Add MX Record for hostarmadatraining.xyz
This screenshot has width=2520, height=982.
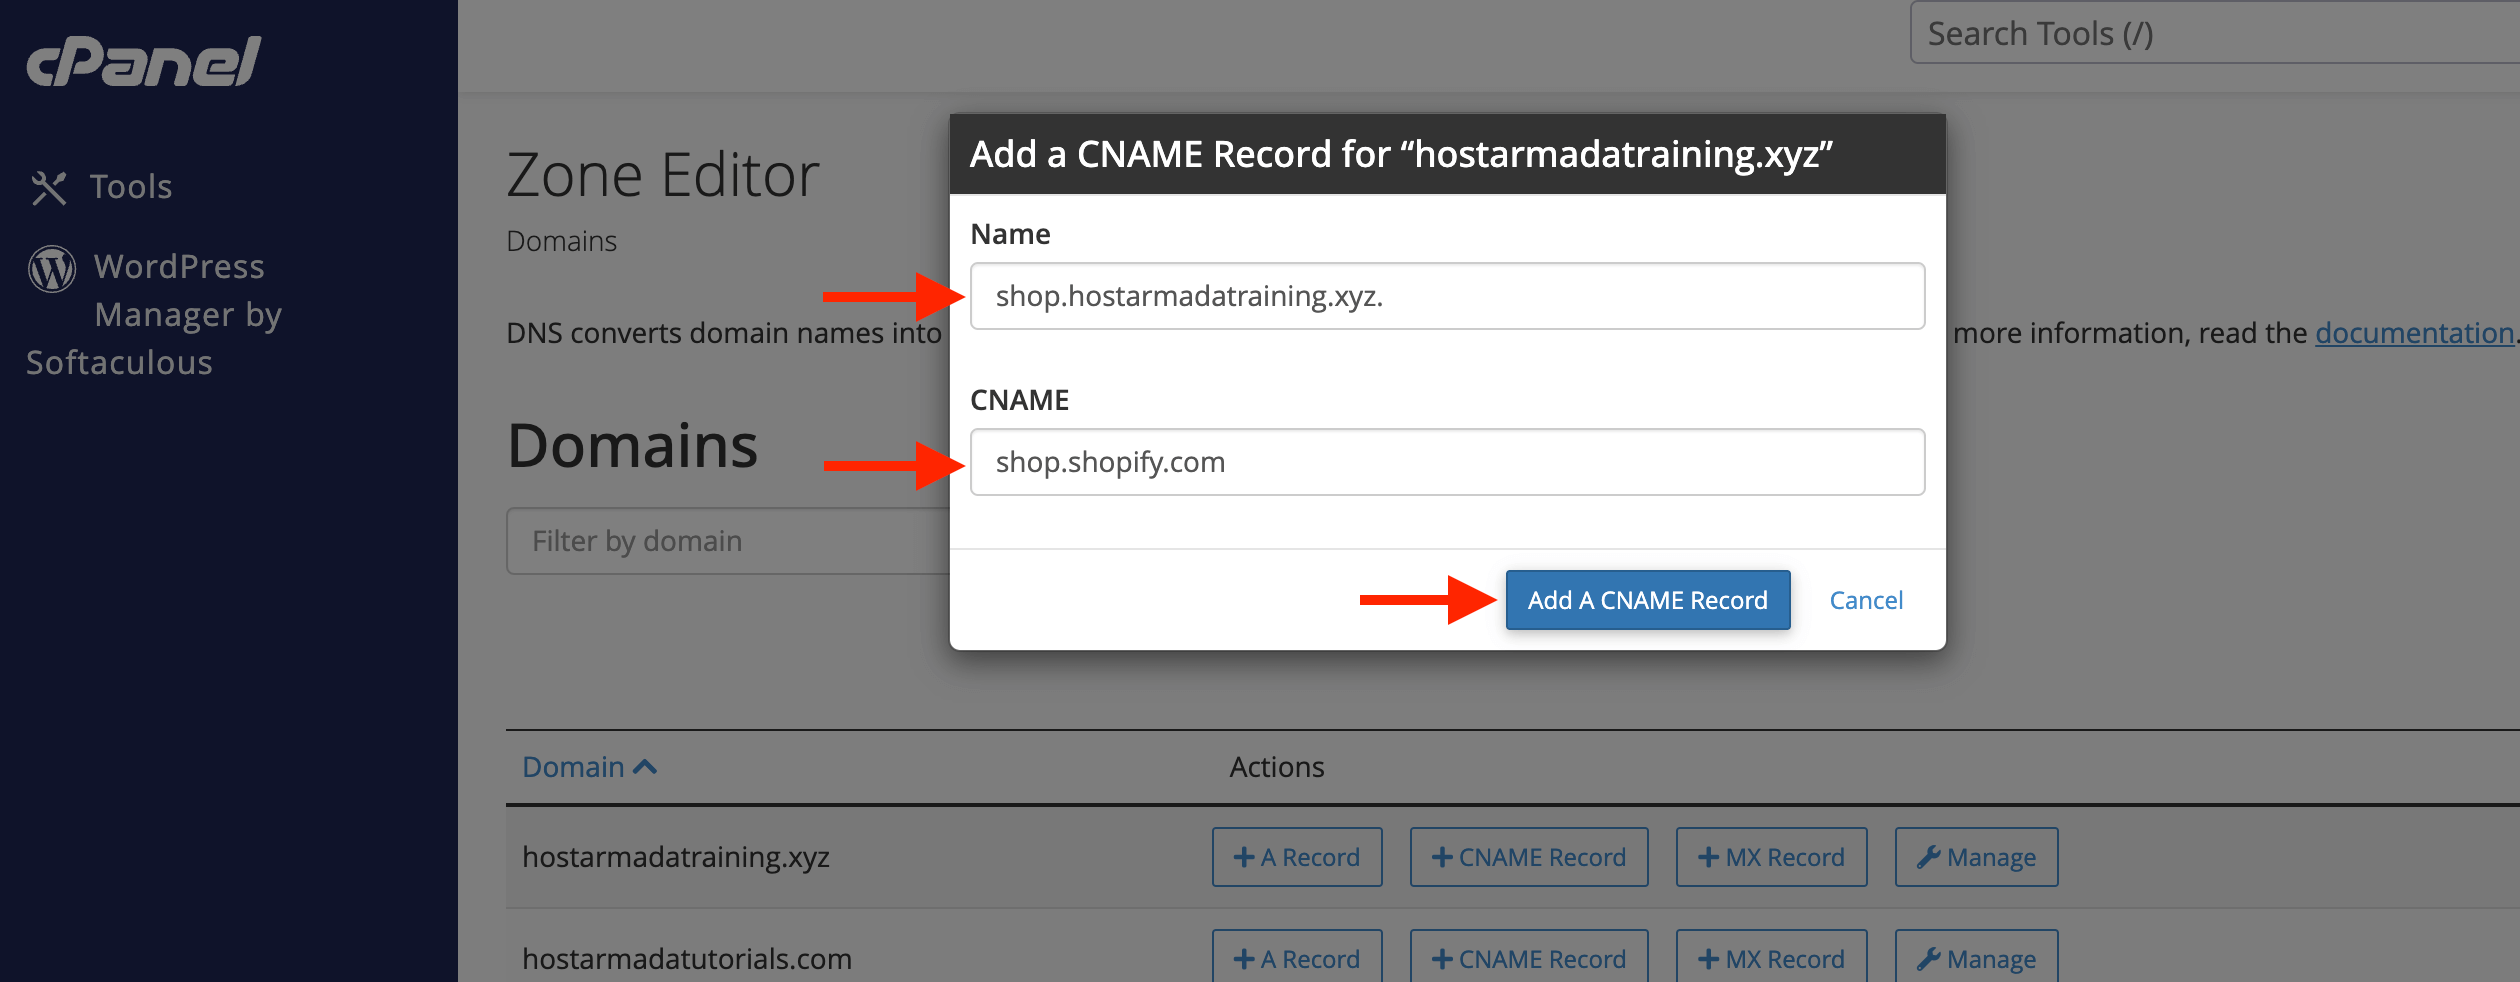(1771, 857)
